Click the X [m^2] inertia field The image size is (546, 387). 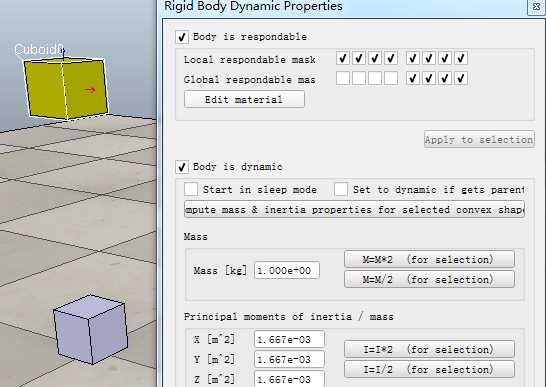tap(289, 339)
